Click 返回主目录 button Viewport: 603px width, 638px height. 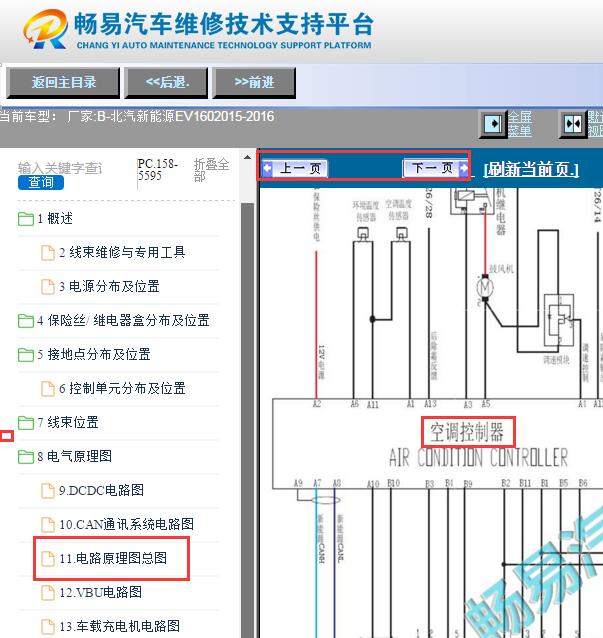(x=63, y=83)
